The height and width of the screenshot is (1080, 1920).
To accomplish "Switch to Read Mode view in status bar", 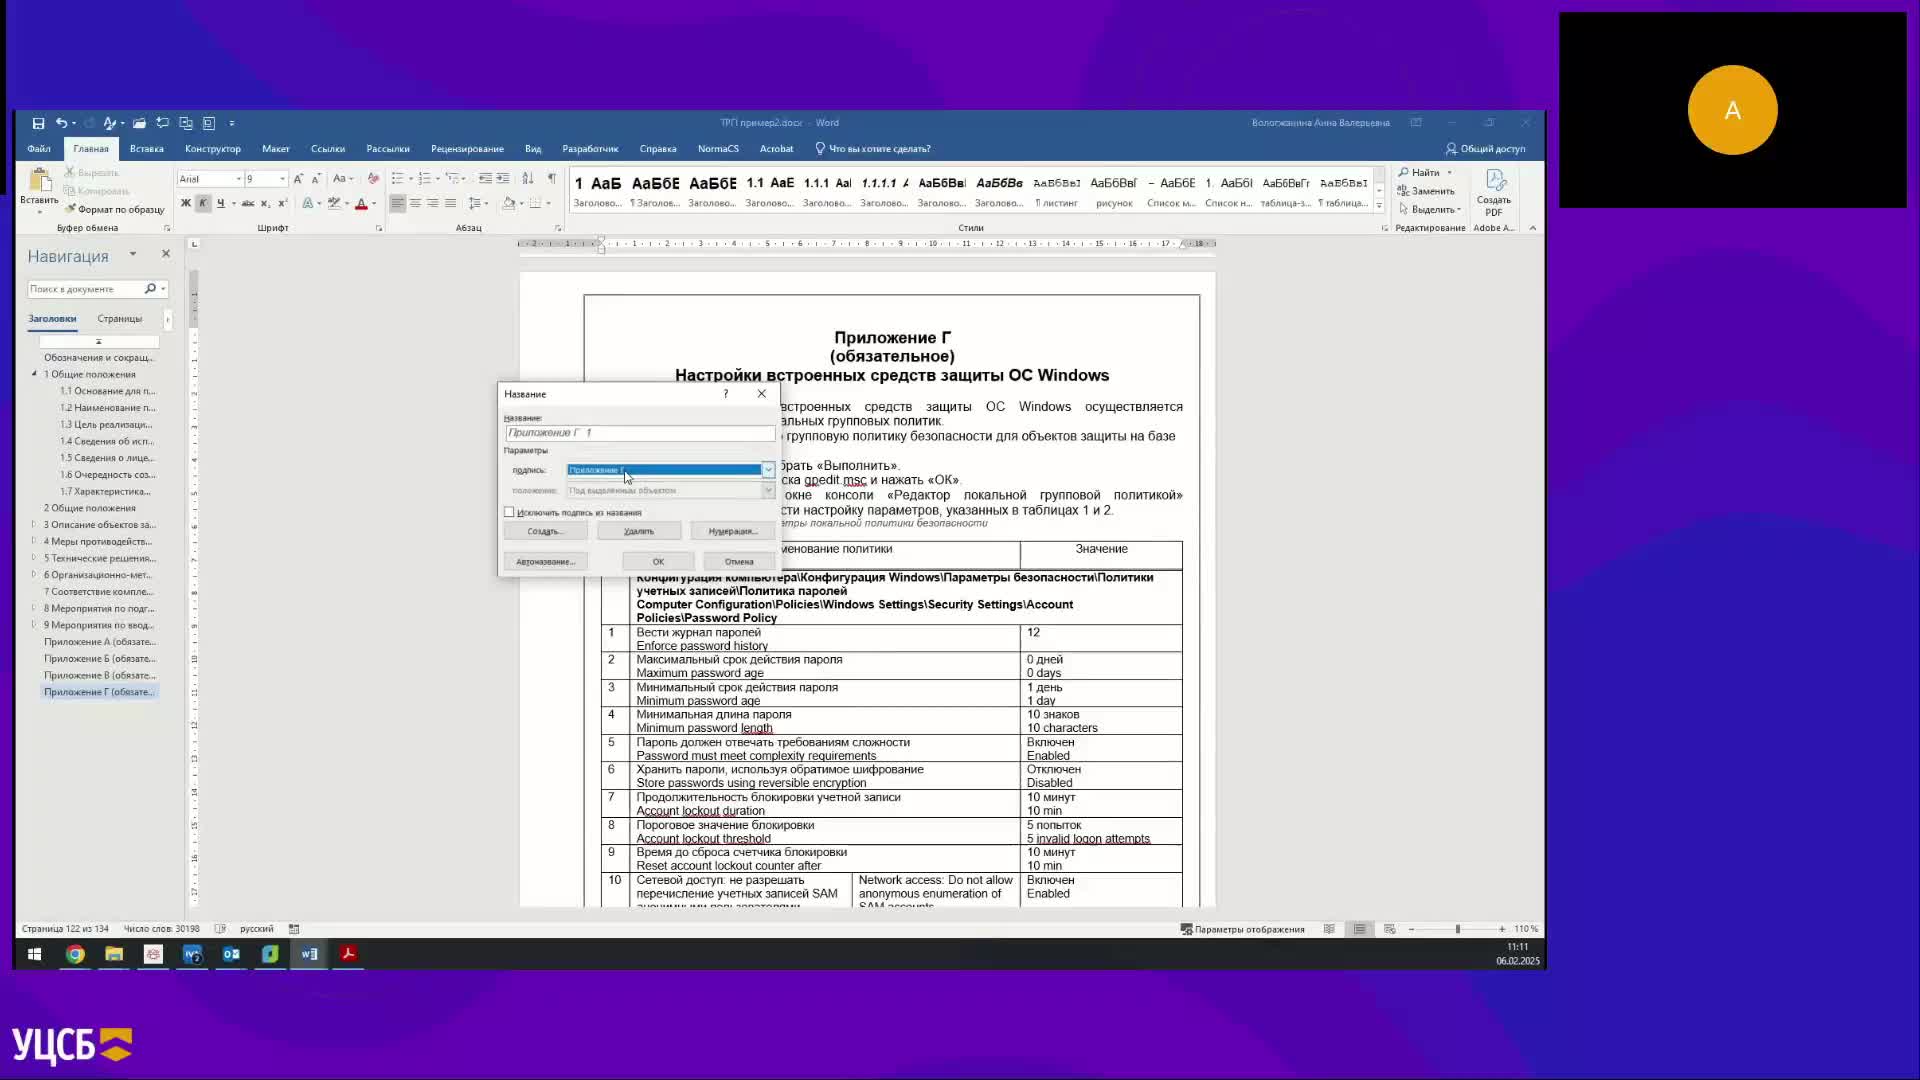I will click(x=1329, y=929).
